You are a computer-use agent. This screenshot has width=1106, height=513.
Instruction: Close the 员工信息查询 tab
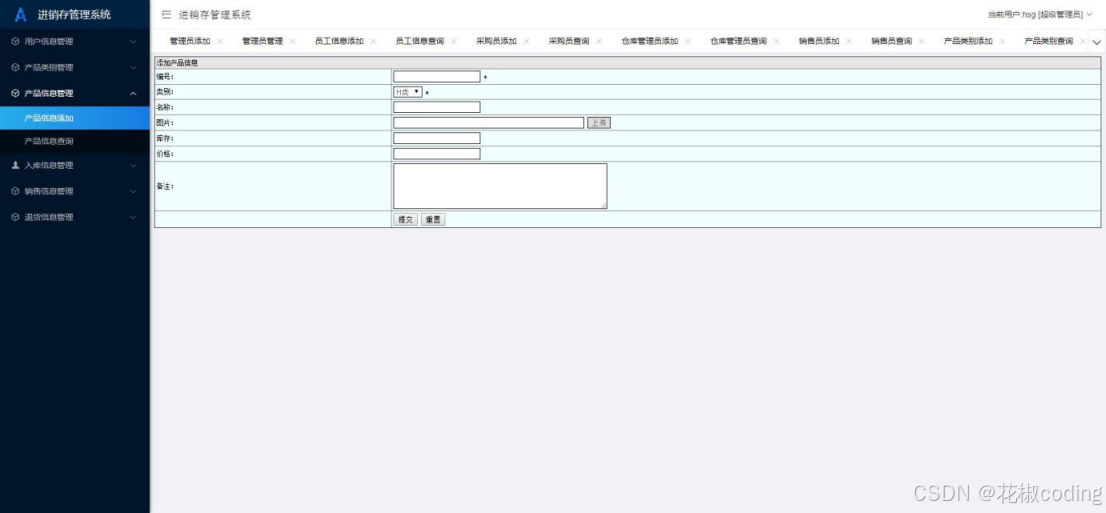tap(454, 42)
